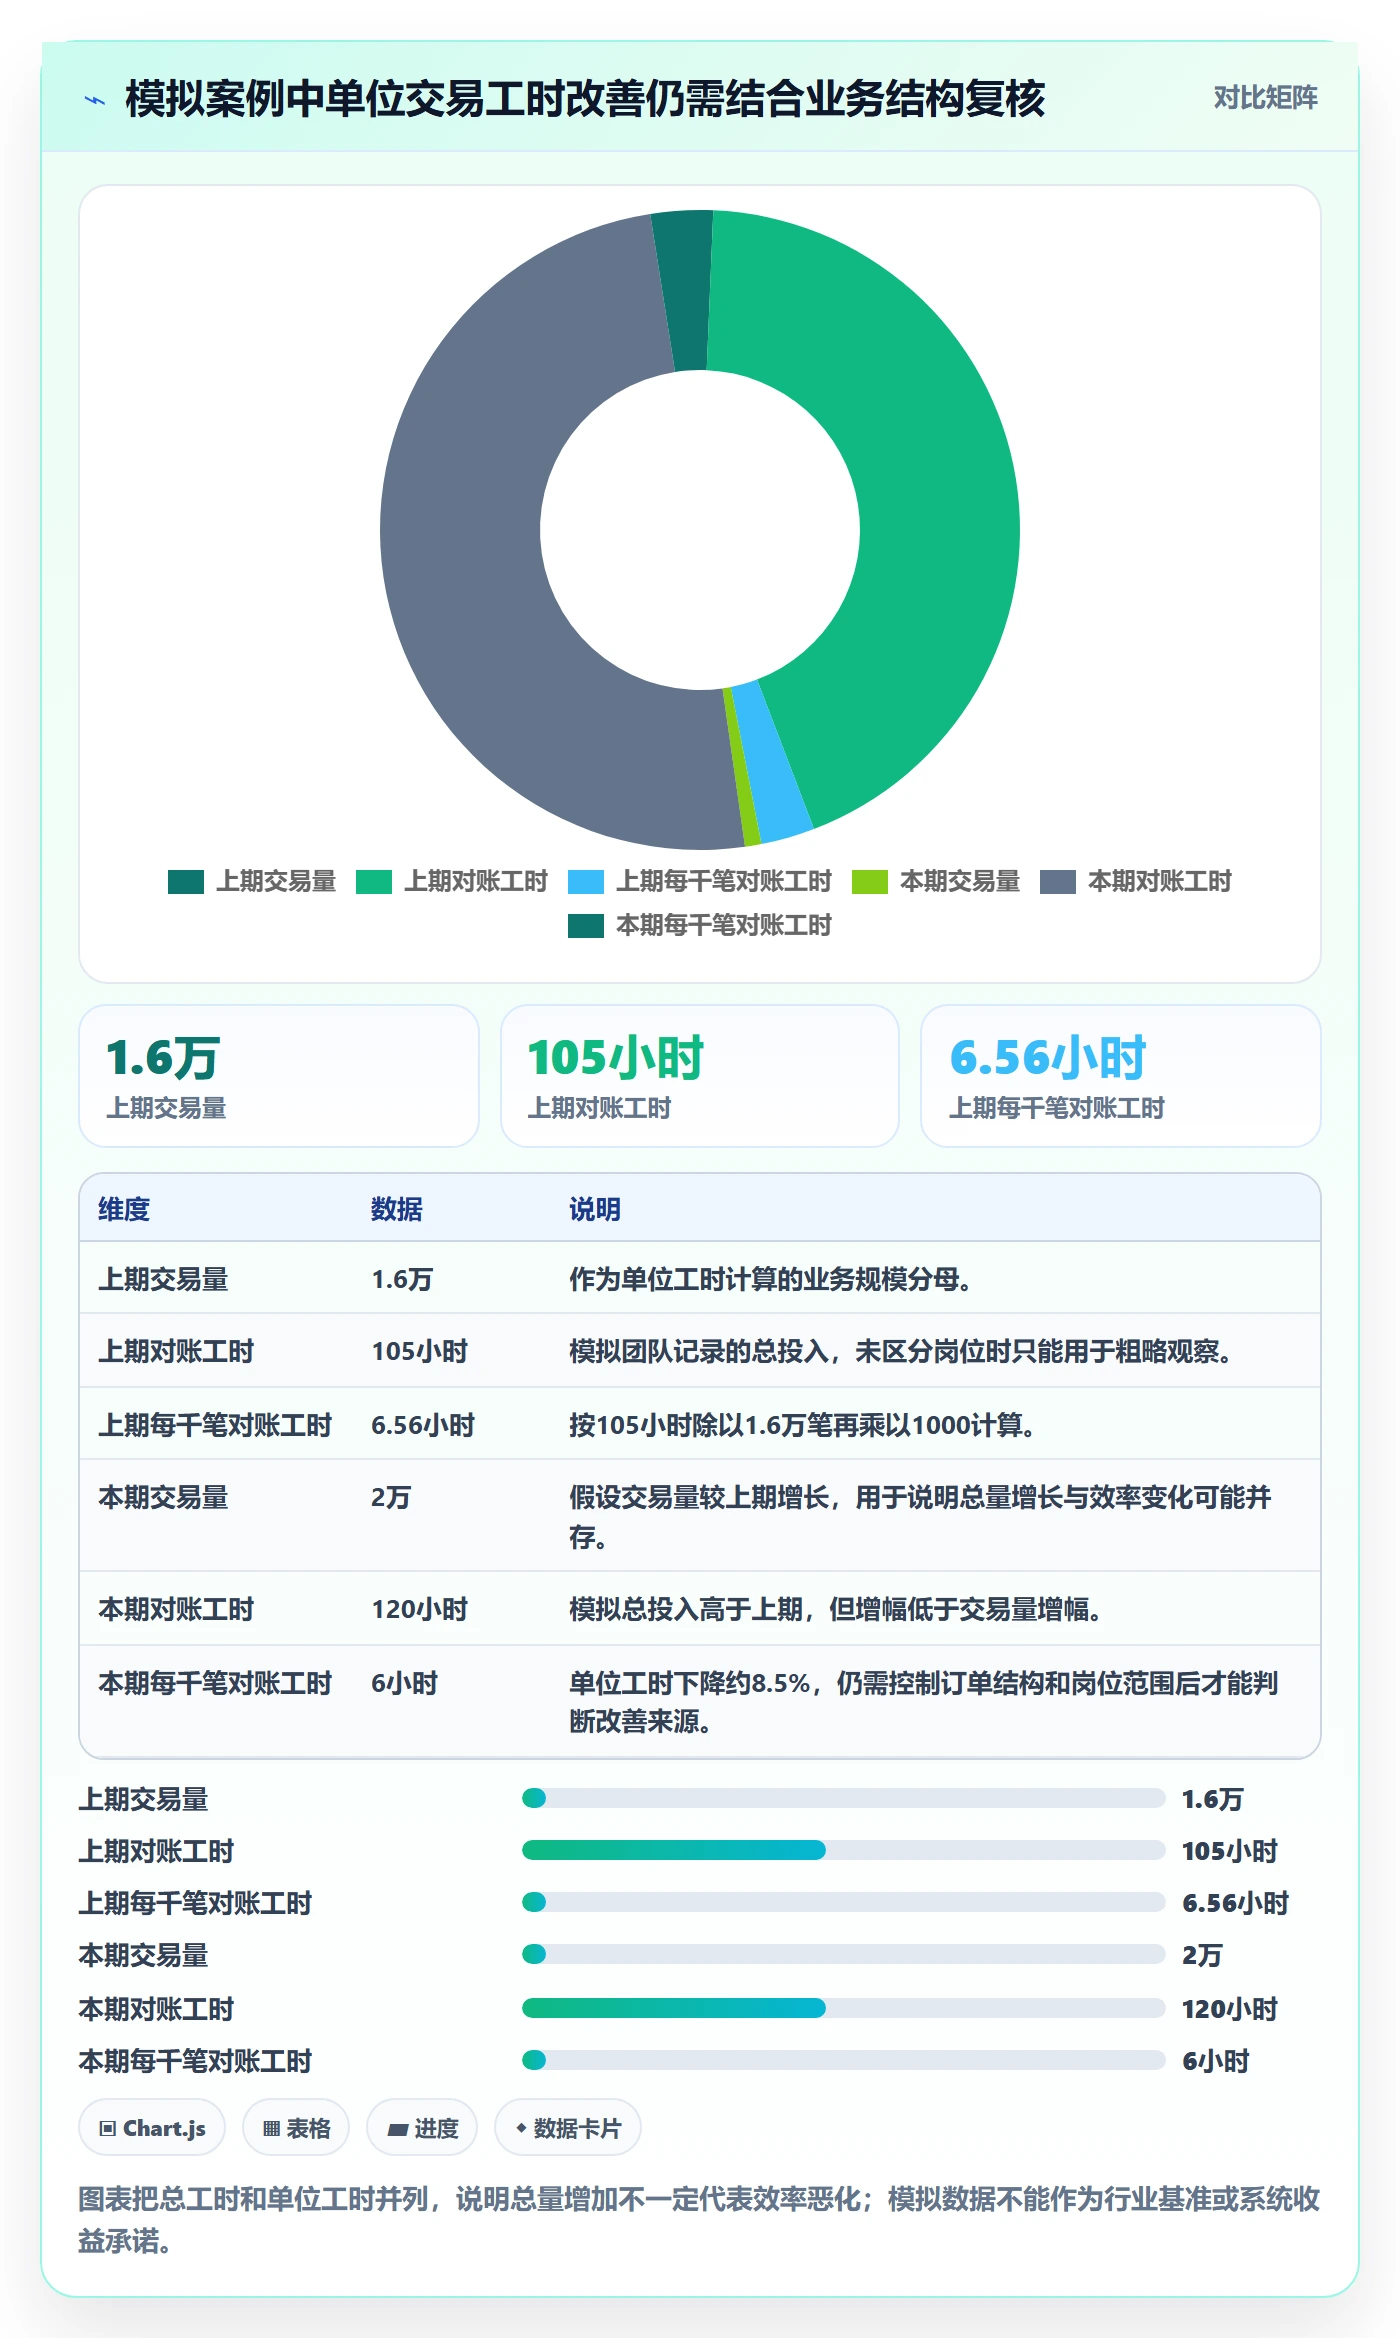Click the 维度 column header
This screenshot has width=1400, height=2338.
point(124,1209)
